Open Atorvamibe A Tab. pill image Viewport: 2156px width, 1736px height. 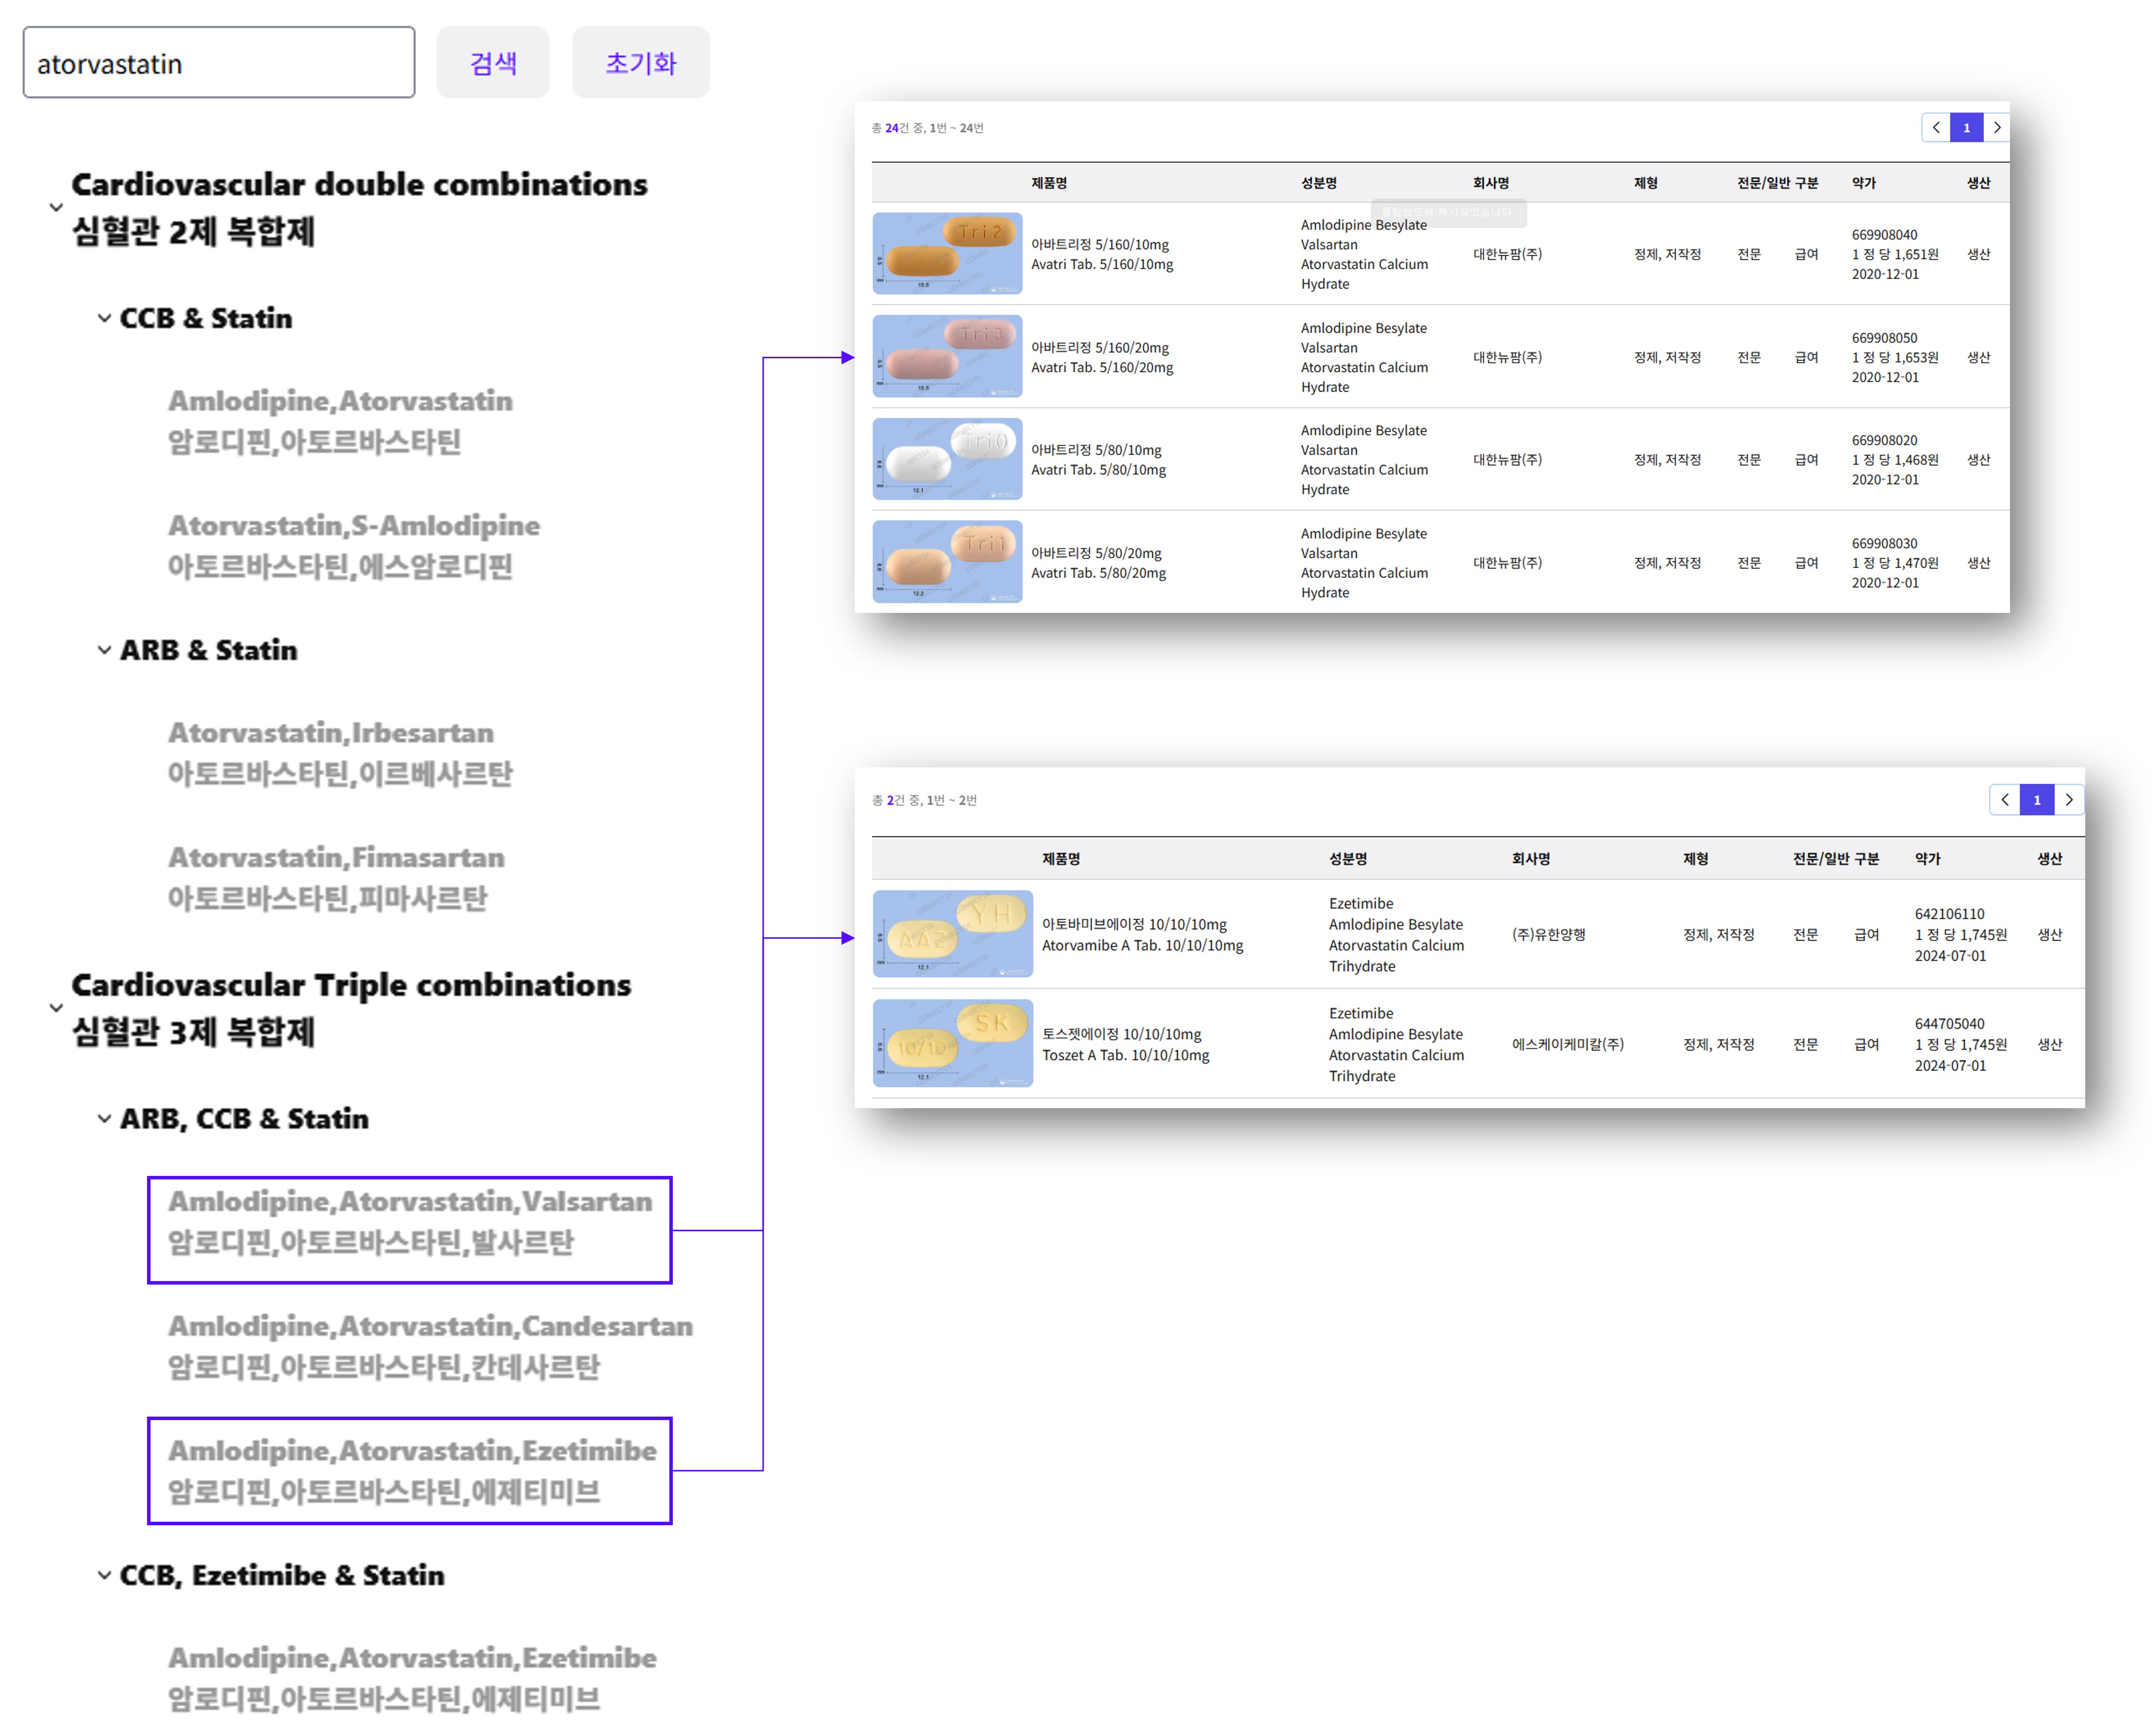[x=952, y=934]
